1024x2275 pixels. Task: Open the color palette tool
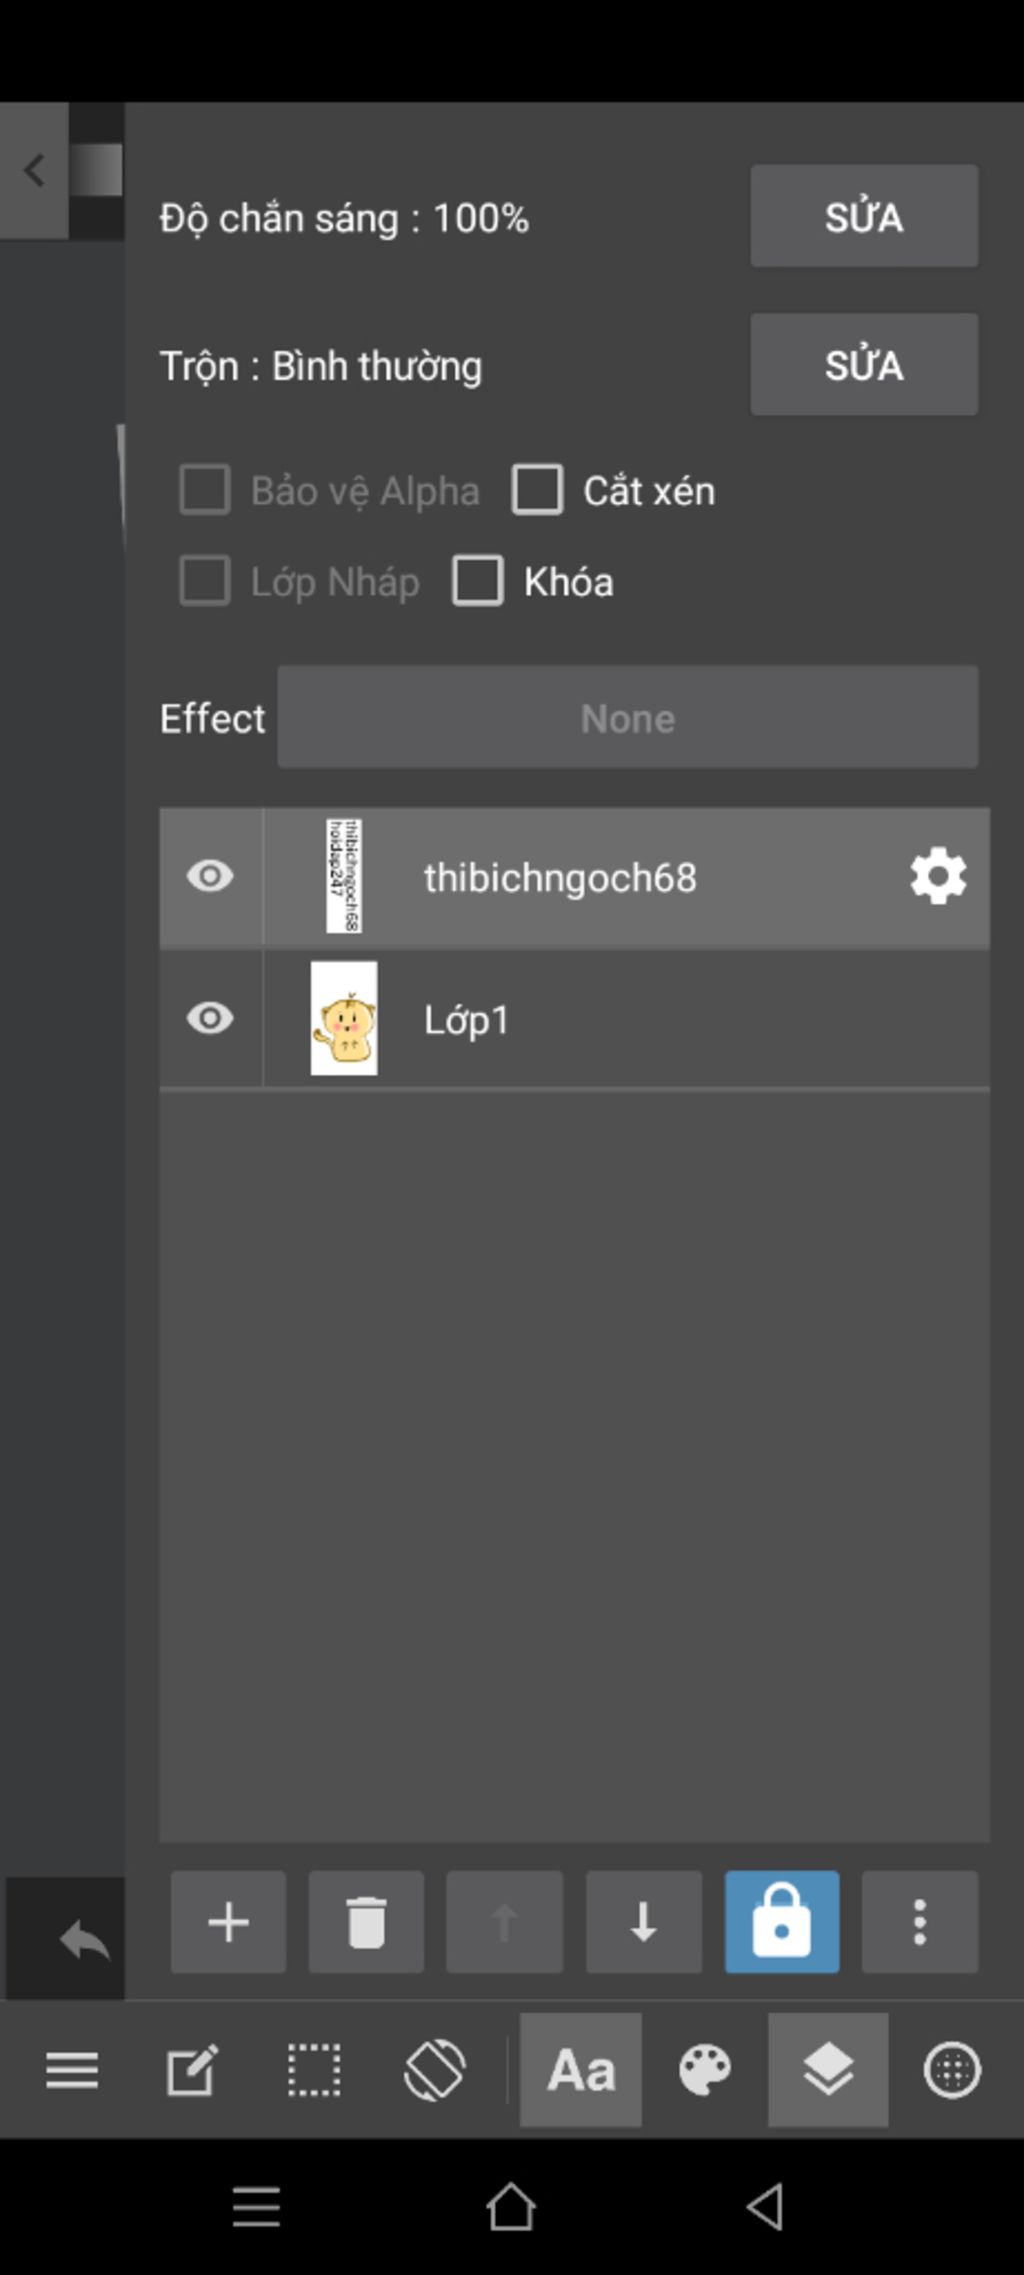[x=705, y=2069]
